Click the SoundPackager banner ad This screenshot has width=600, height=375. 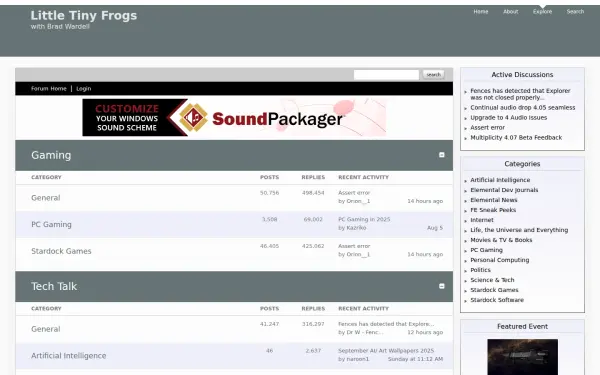pyautogui.click(x=234, y=117)
